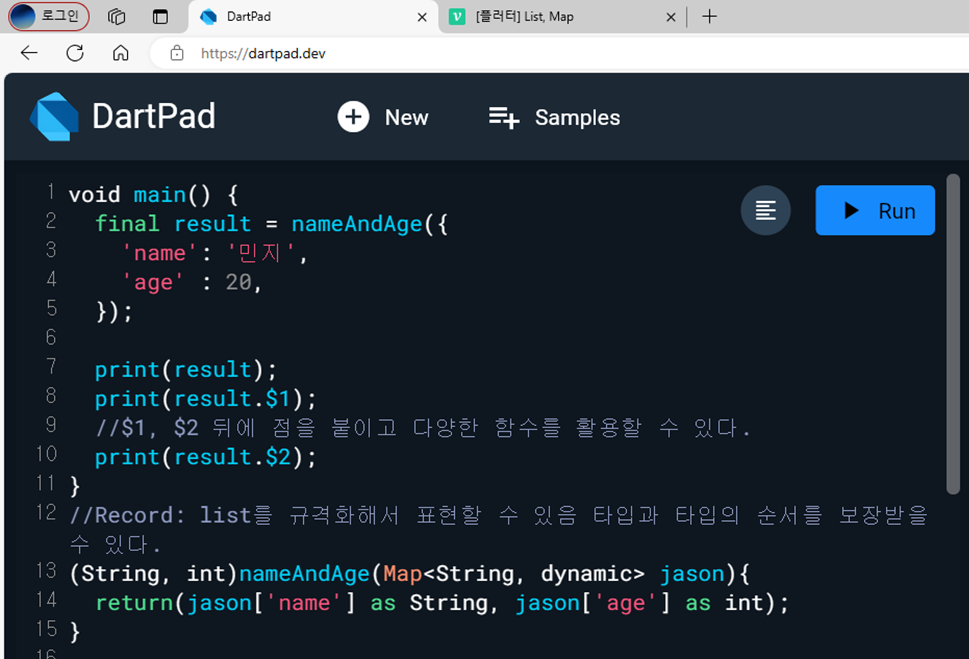Click 'print(result.$1);' on line 8
969x659 pixels.
205,399
